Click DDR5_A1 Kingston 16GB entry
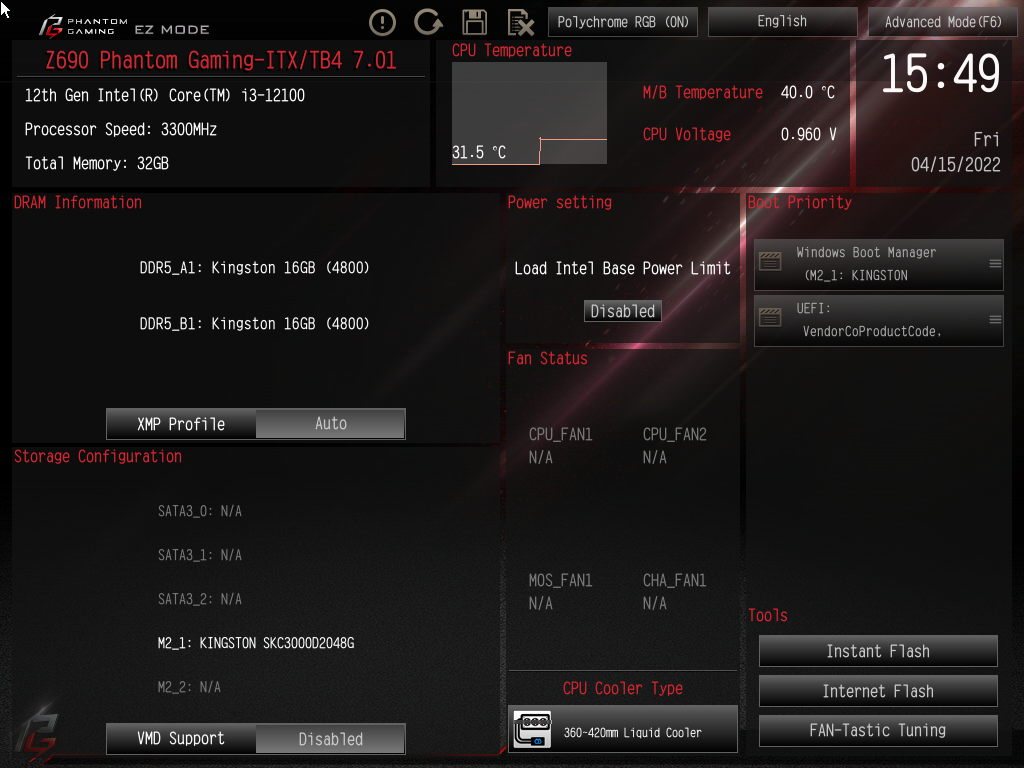Viewport: 1024px width, 768px height. [x=254, y=268]
